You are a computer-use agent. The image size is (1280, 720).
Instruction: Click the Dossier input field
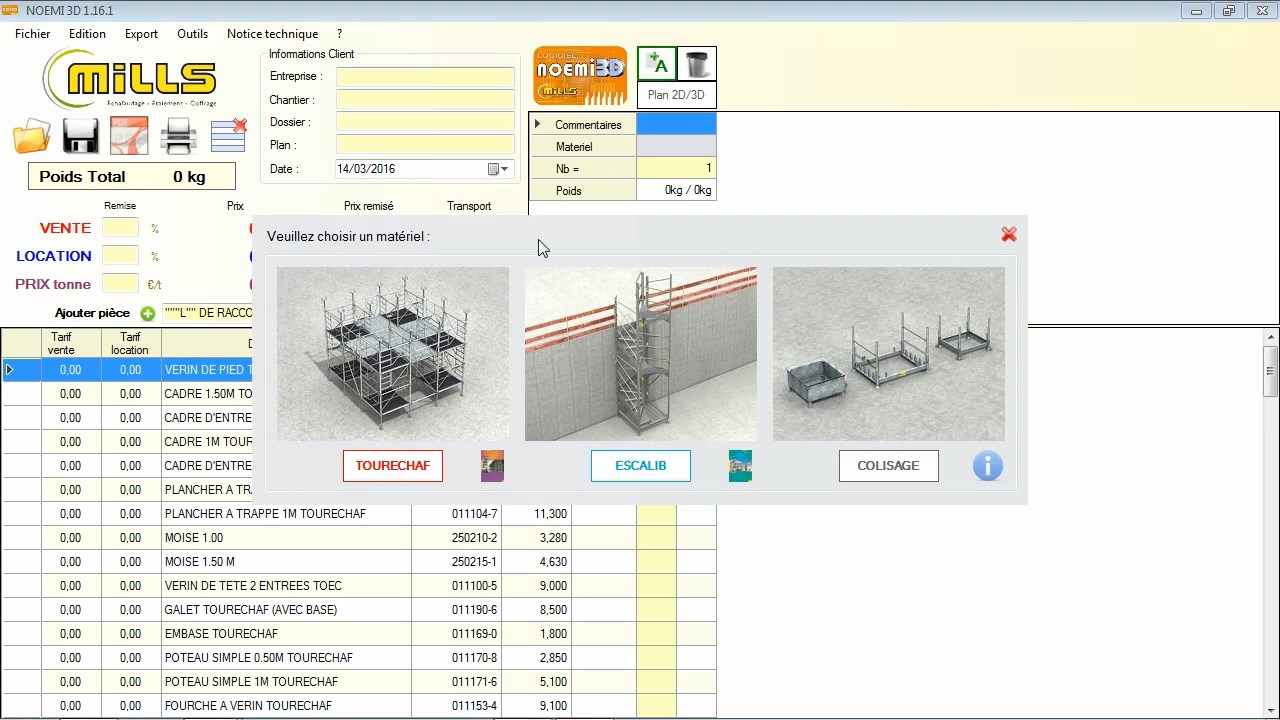[425, 122]
